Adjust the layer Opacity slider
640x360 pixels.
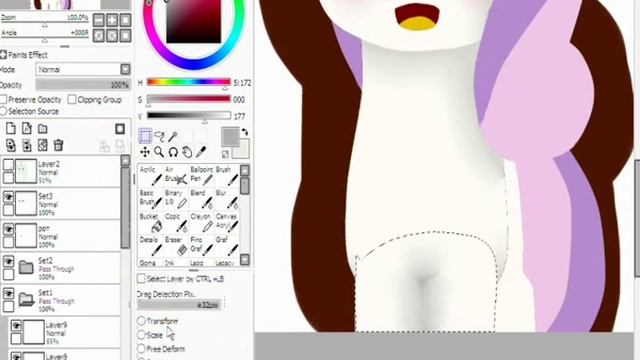83,85
